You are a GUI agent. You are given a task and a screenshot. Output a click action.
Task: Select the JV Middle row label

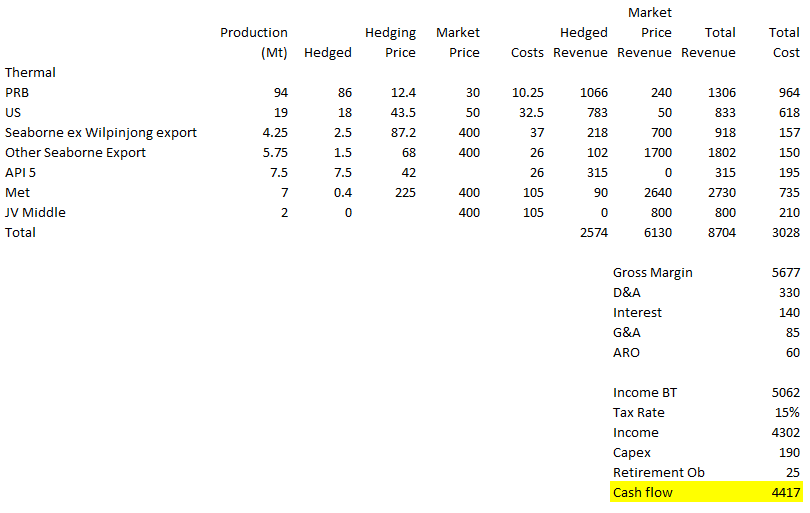34,212
